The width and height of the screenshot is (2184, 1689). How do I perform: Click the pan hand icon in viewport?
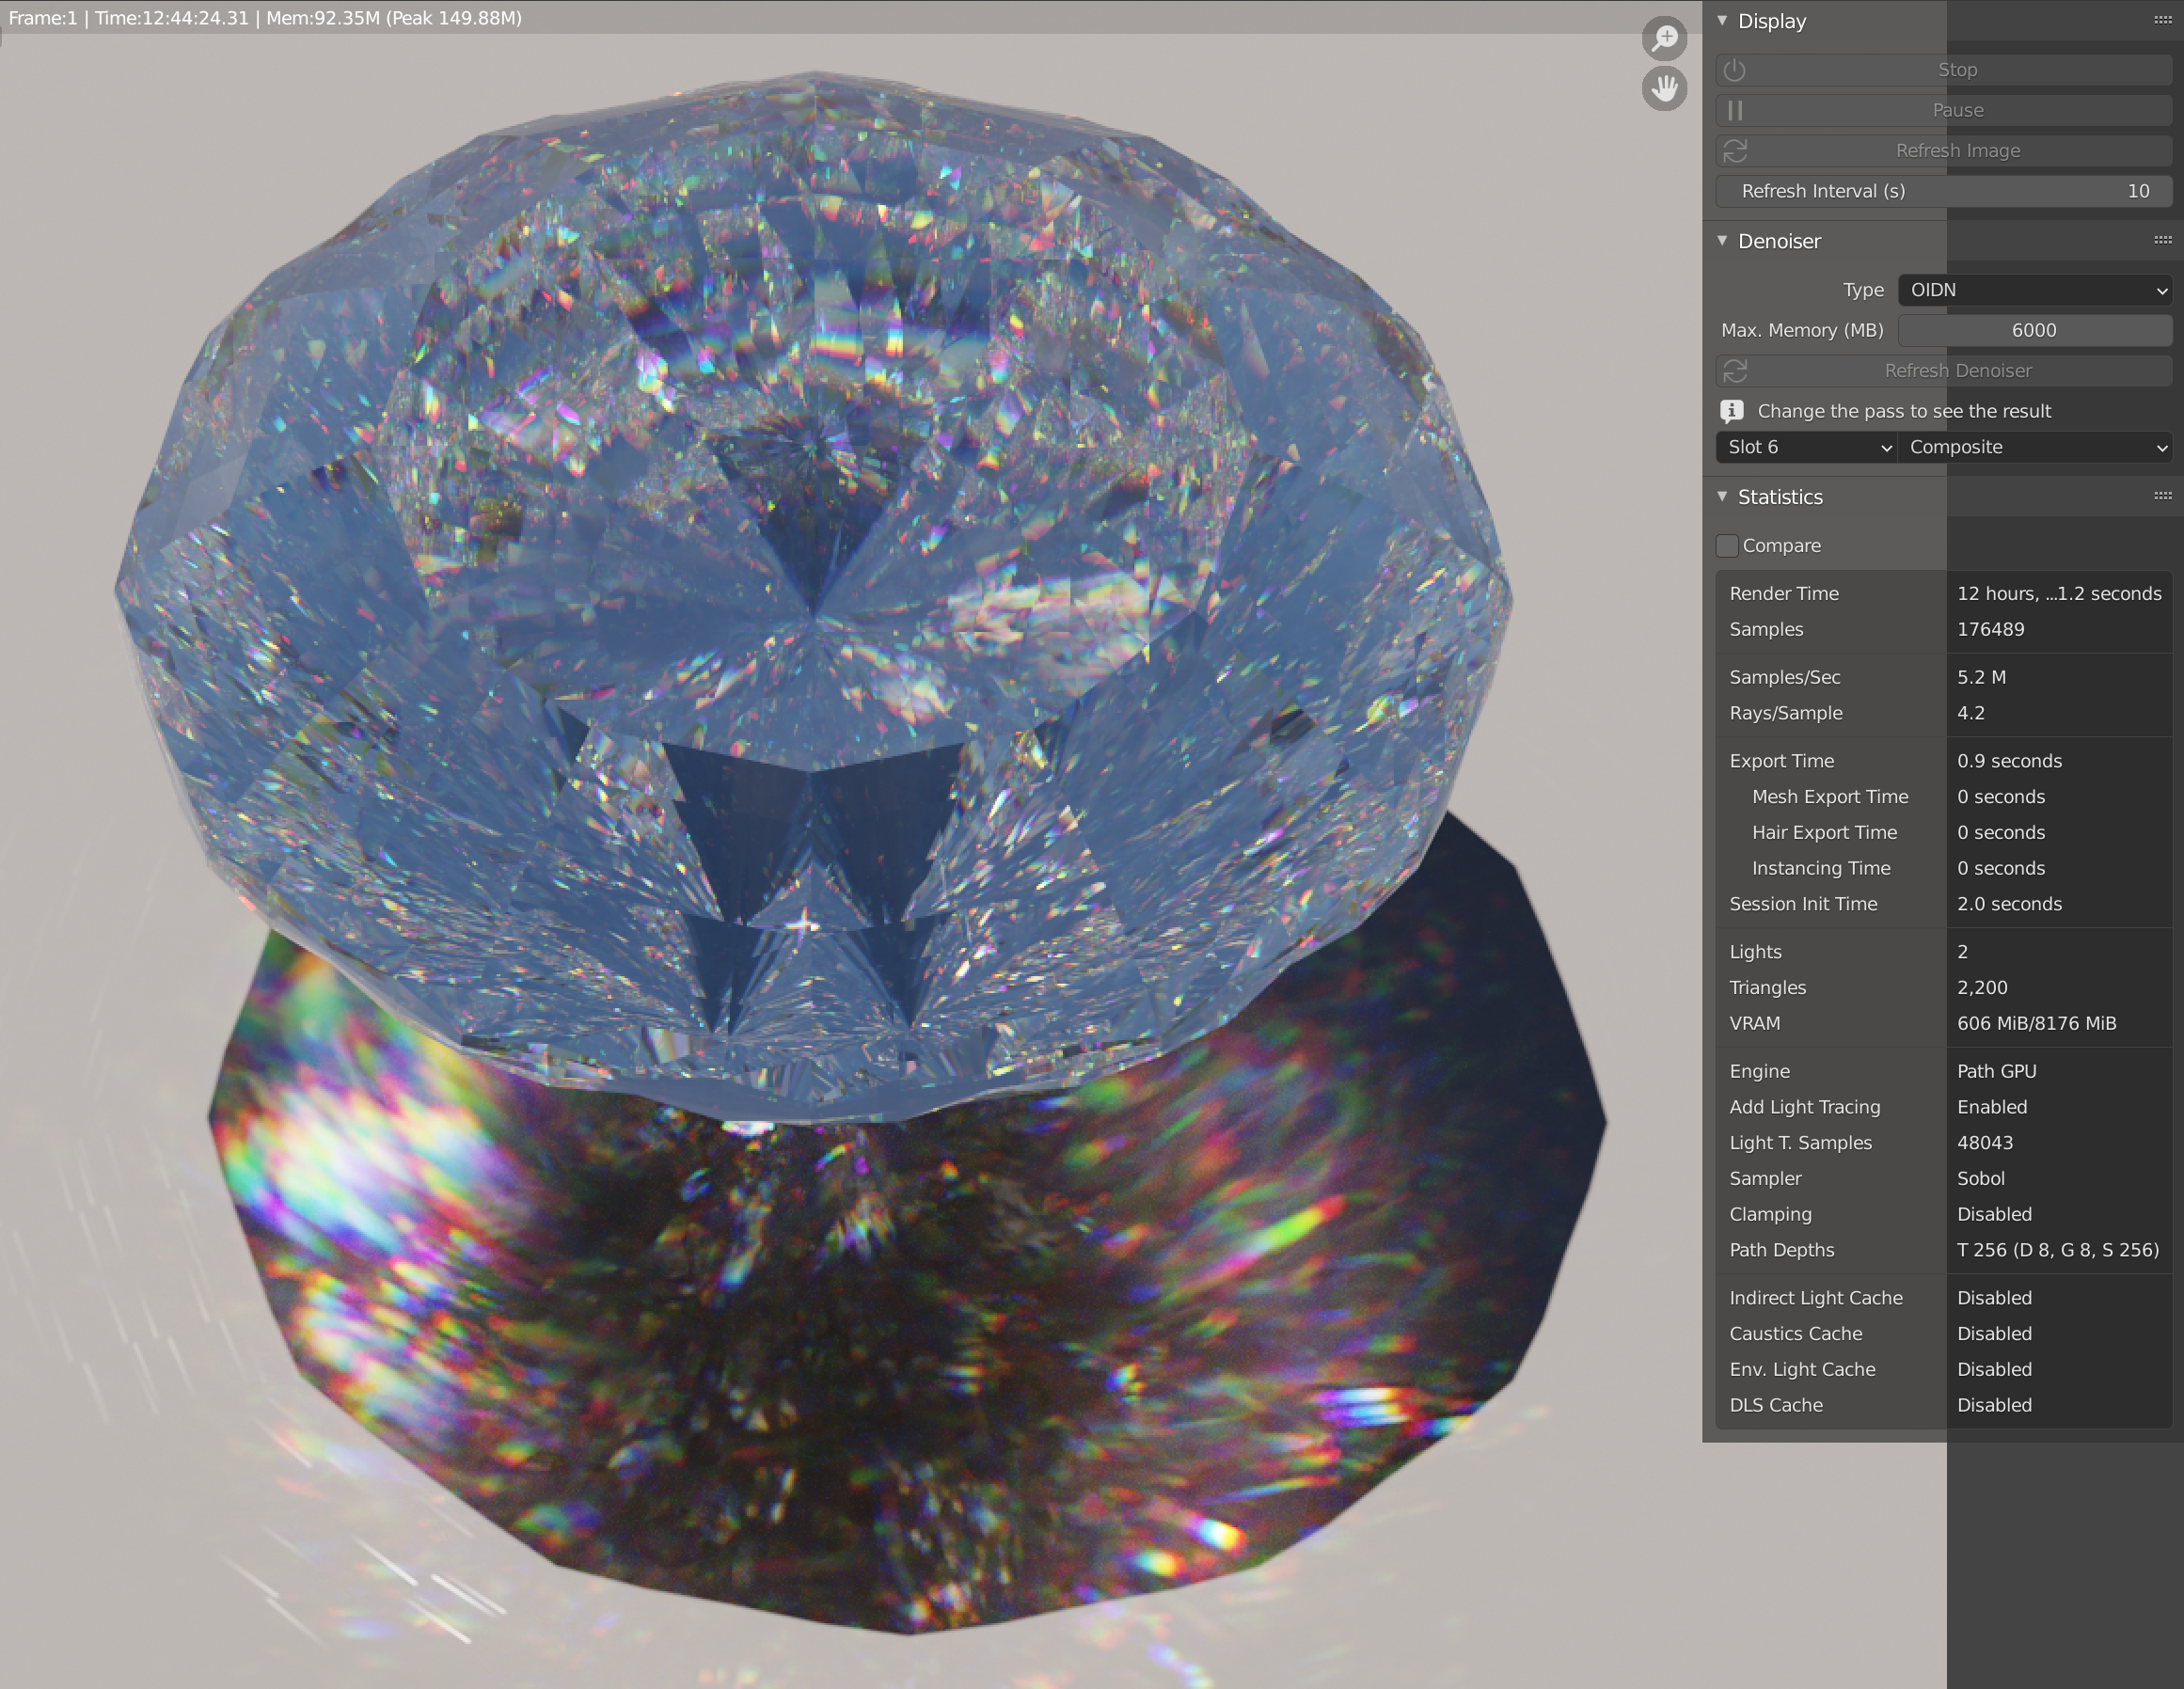(1664, 89)
